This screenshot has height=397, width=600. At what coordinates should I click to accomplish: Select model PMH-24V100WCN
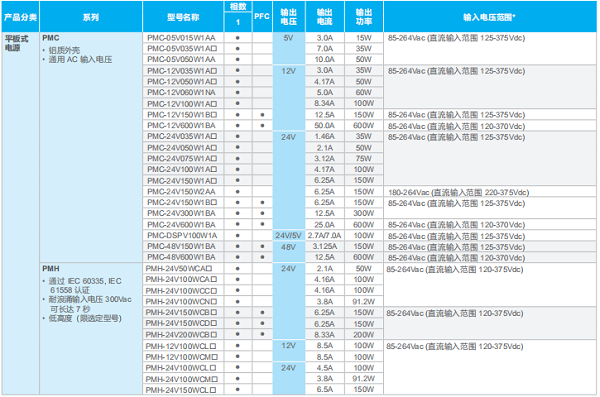181,302
